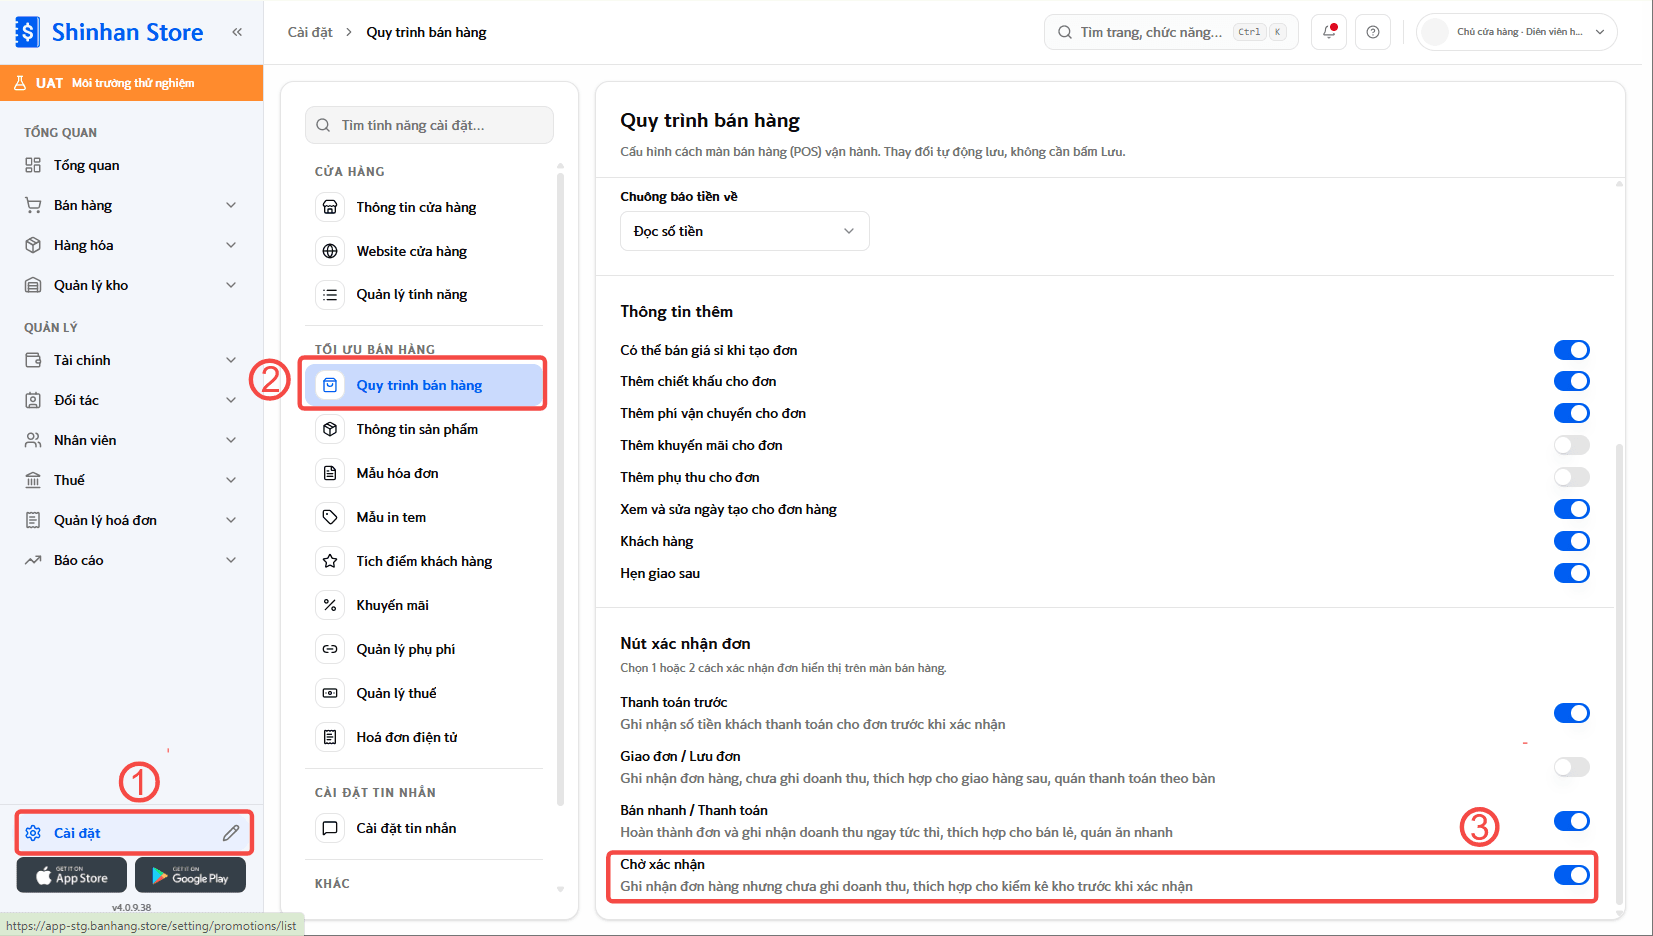
Task: Click the Thông tin cửa hàng store icon
Action: point(330,207)
